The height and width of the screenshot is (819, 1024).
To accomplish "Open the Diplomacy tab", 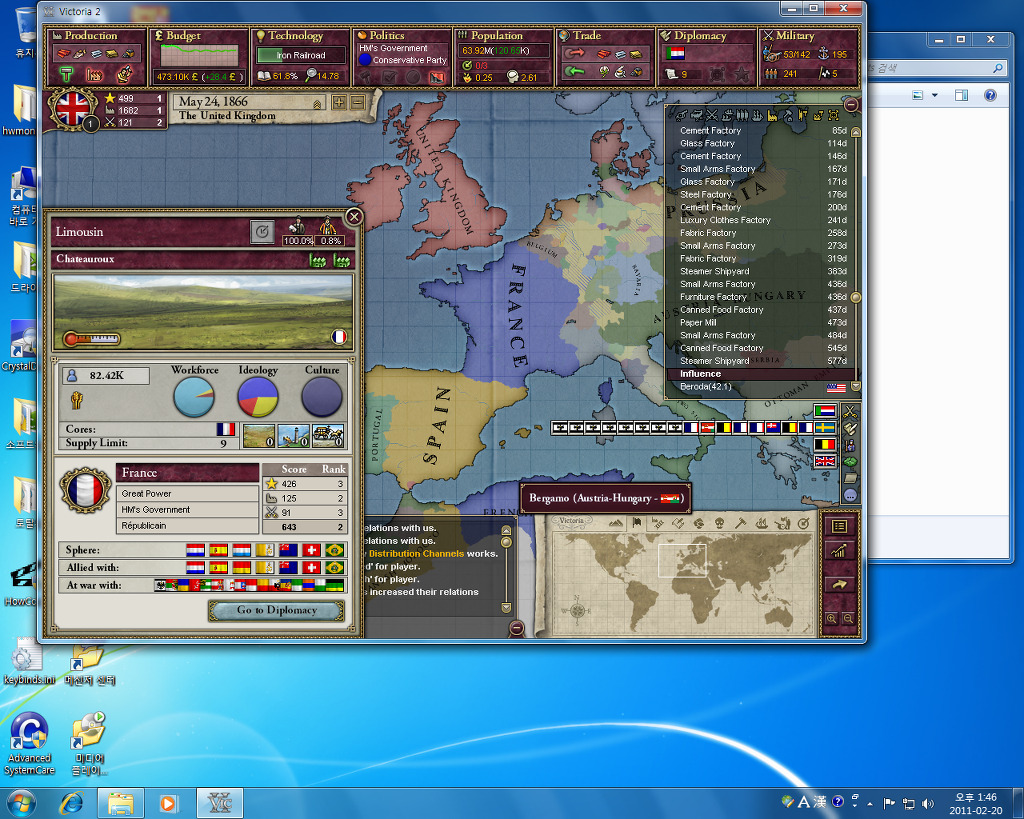I will pyautogui.click(x=707, y=57).
